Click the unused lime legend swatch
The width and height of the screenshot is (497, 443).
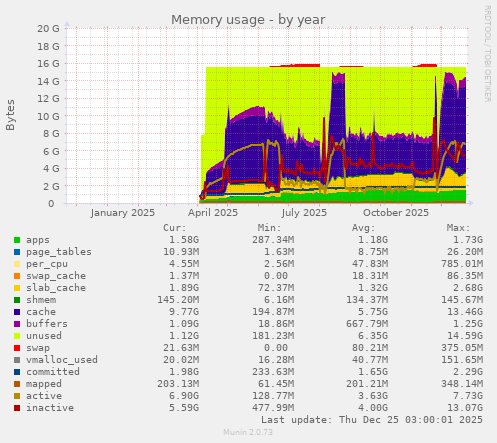(x=17, y=336)
